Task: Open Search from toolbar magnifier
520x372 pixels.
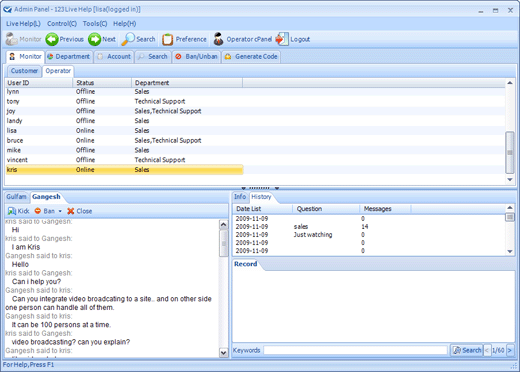Action: pyautogui.click(x=128, y=39)
